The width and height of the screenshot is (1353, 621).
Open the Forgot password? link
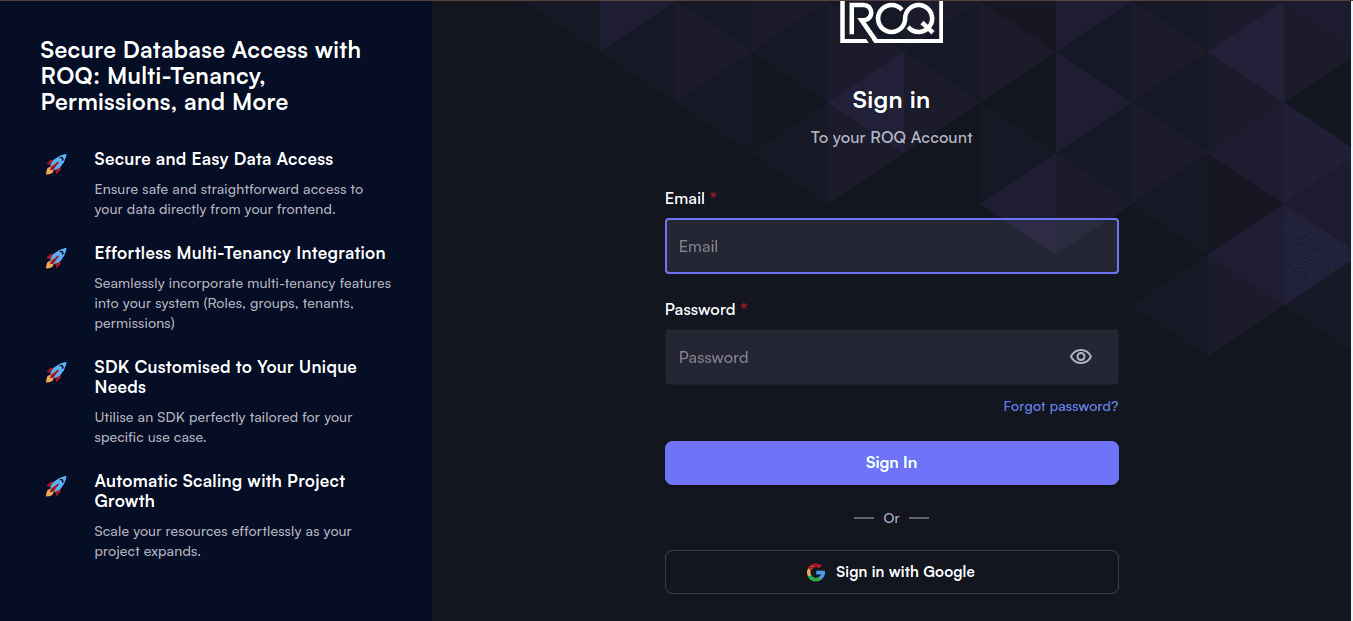click(x=1060, y=407)
